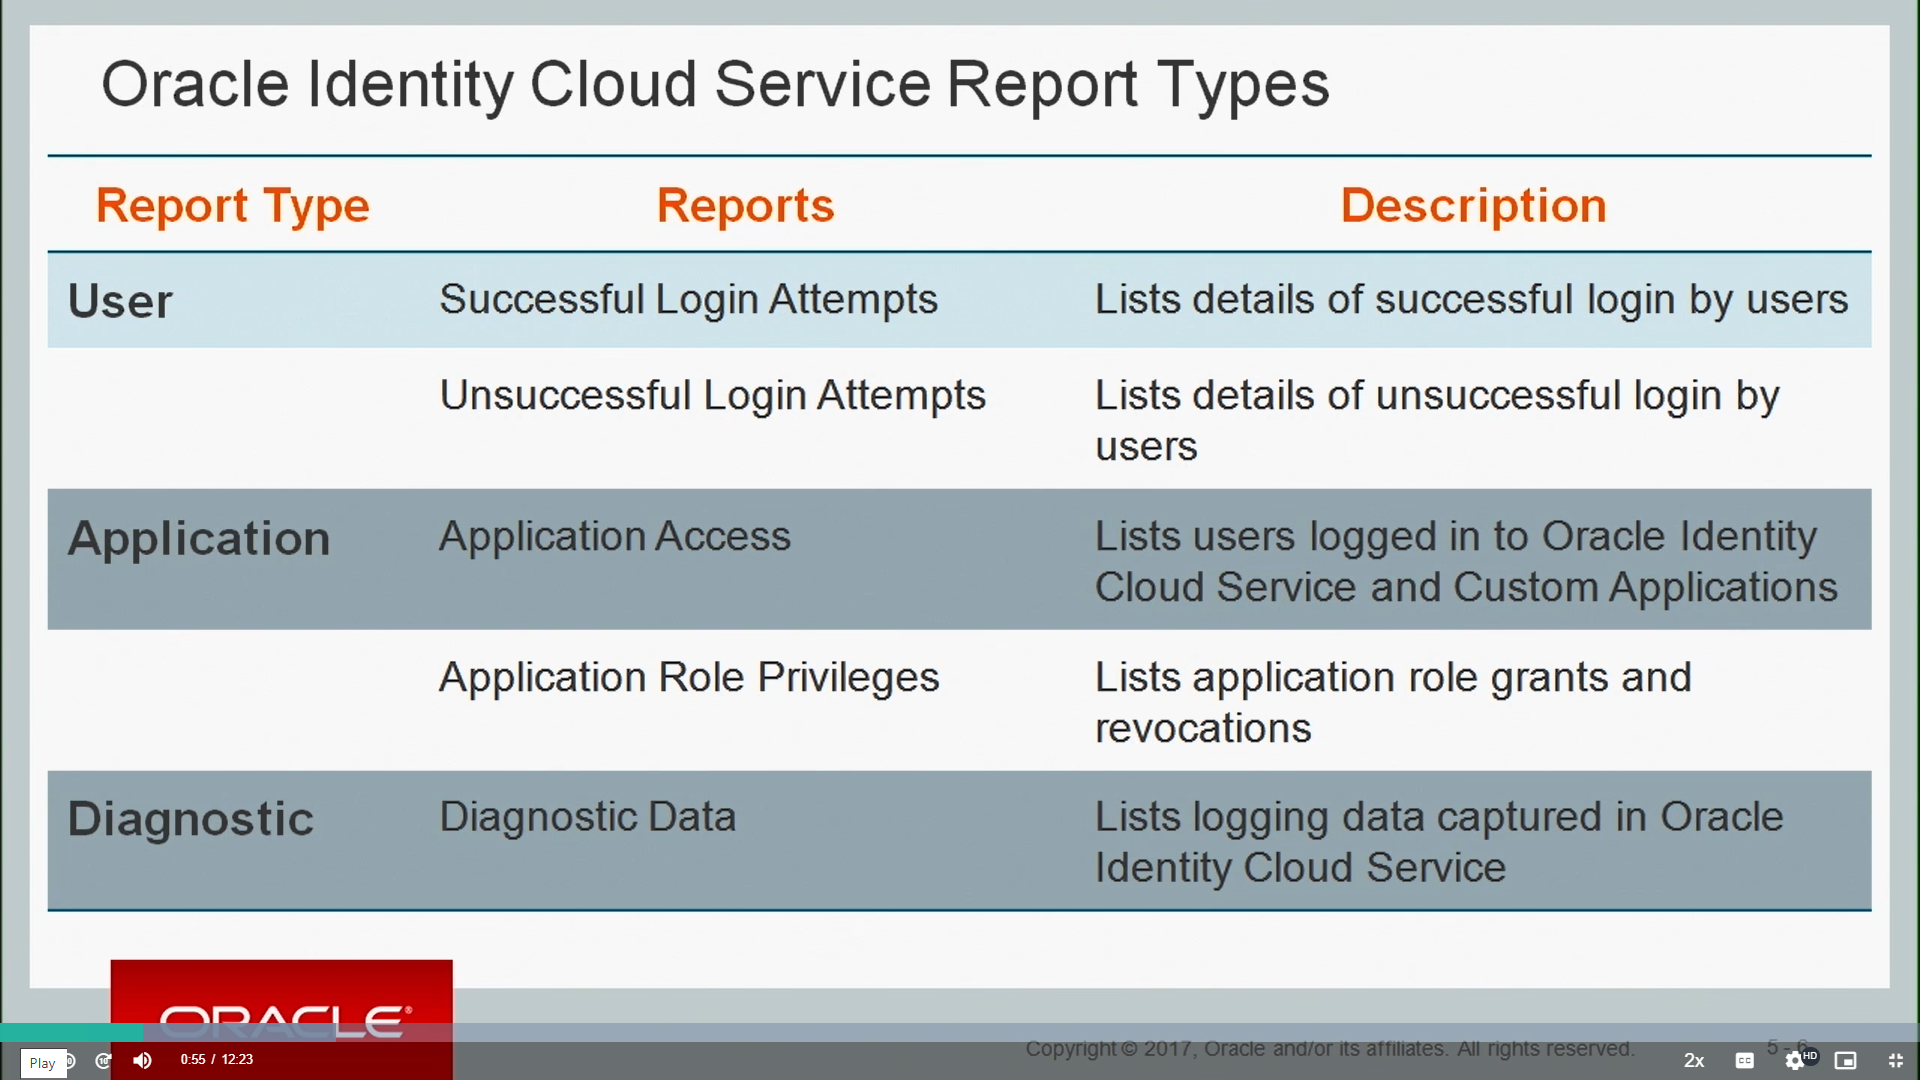1920x1080 pixels.
Task: Click the Diagnostic Data report row
Action: (959, 840)
